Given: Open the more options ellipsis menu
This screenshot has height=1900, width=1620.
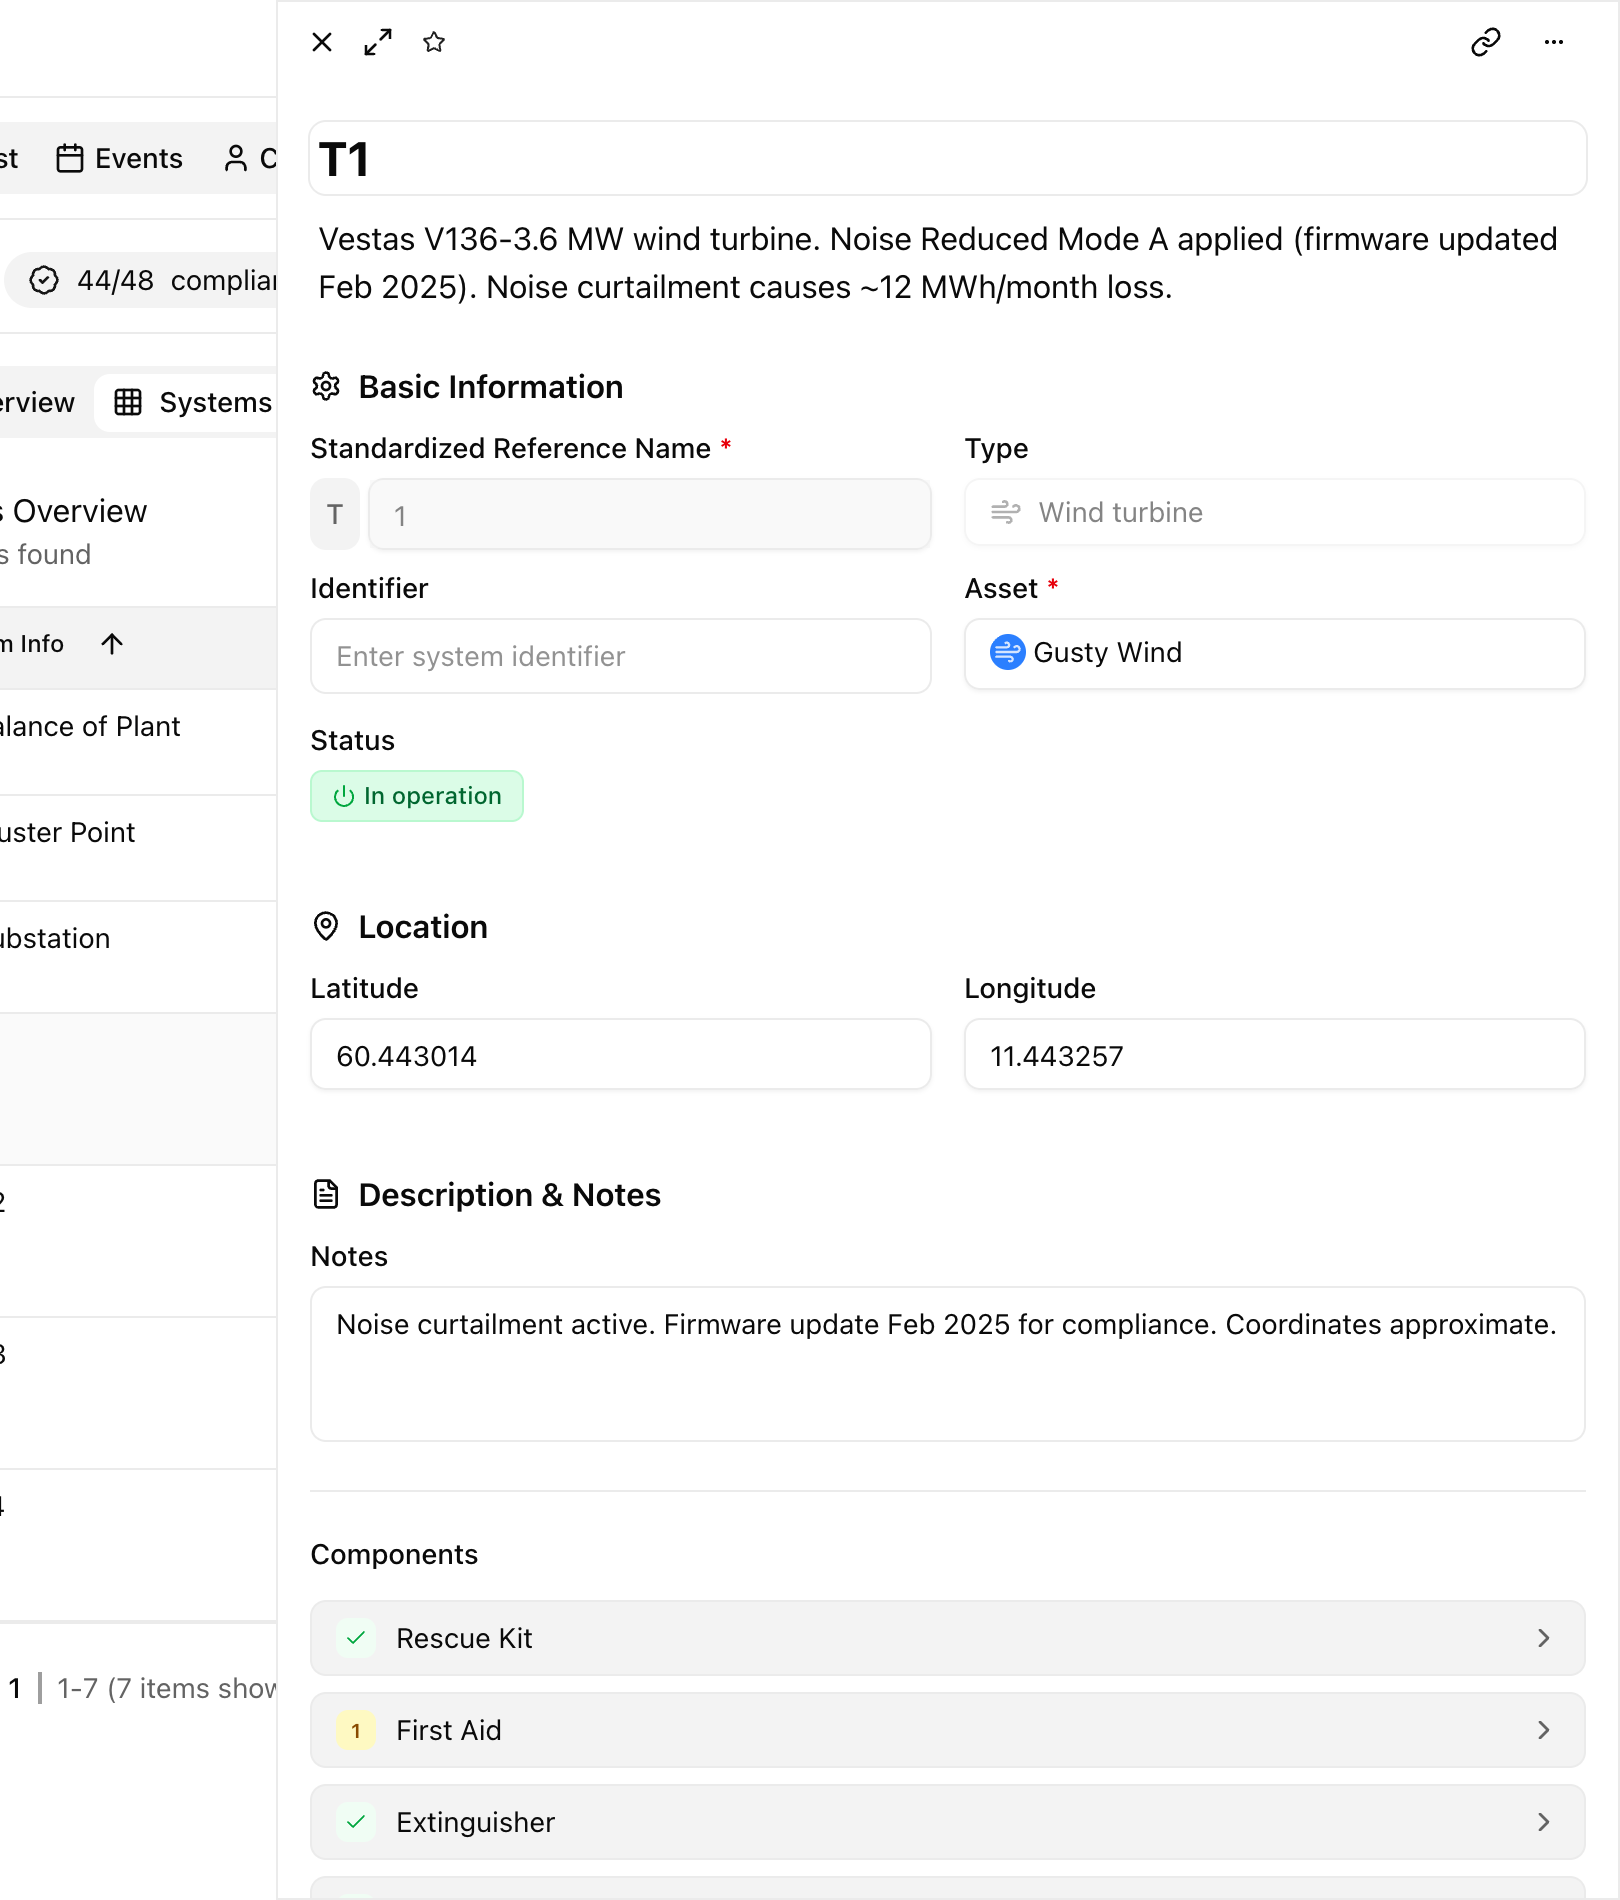Looking at the screenshot, I should [x=1554, y=42].
